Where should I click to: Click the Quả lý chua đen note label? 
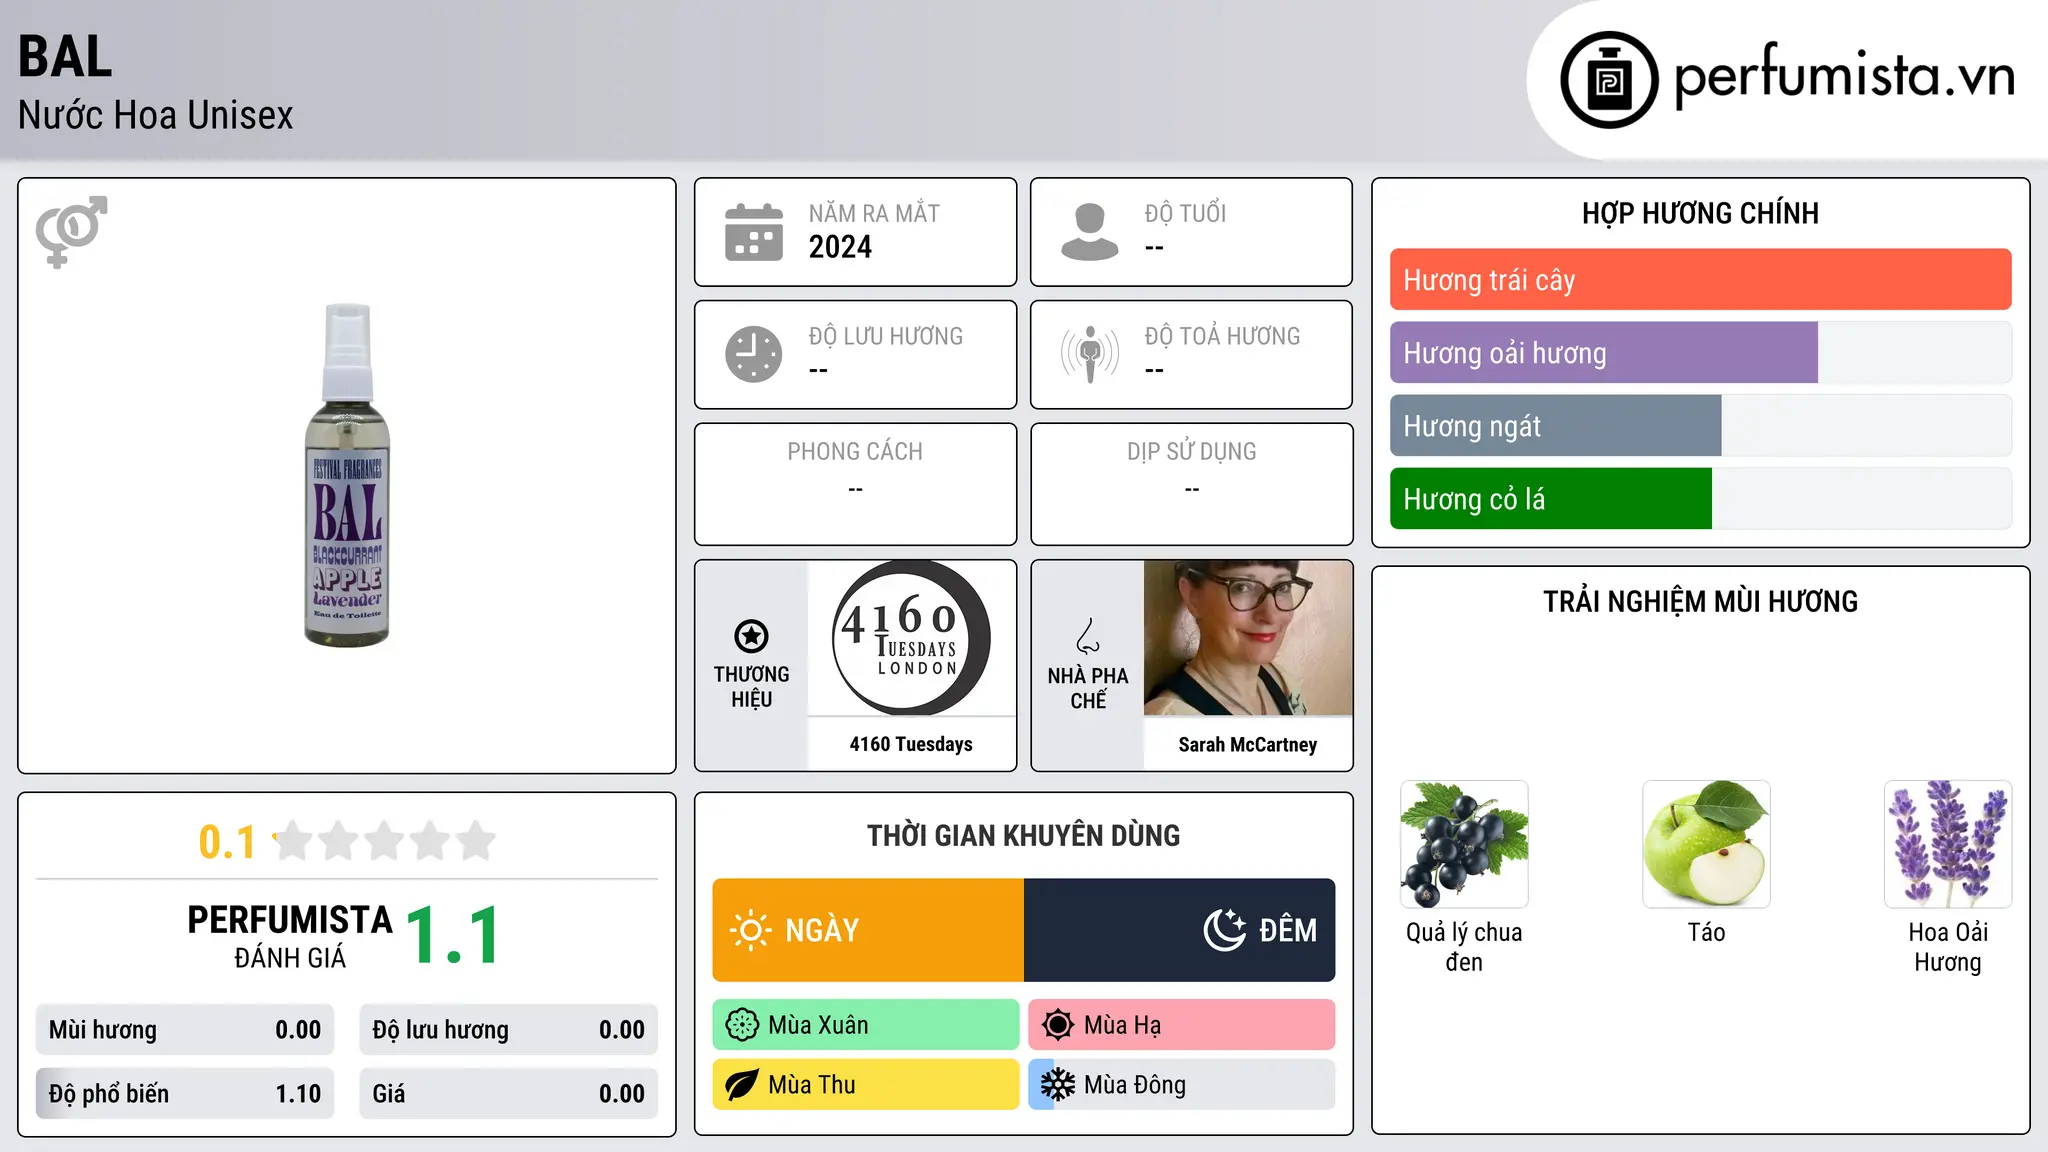(1464, 947)
